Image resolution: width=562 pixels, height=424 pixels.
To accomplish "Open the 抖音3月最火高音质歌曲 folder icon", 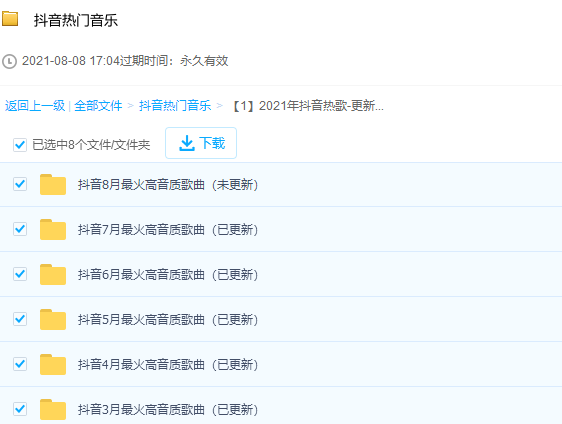I will point(53,409).
